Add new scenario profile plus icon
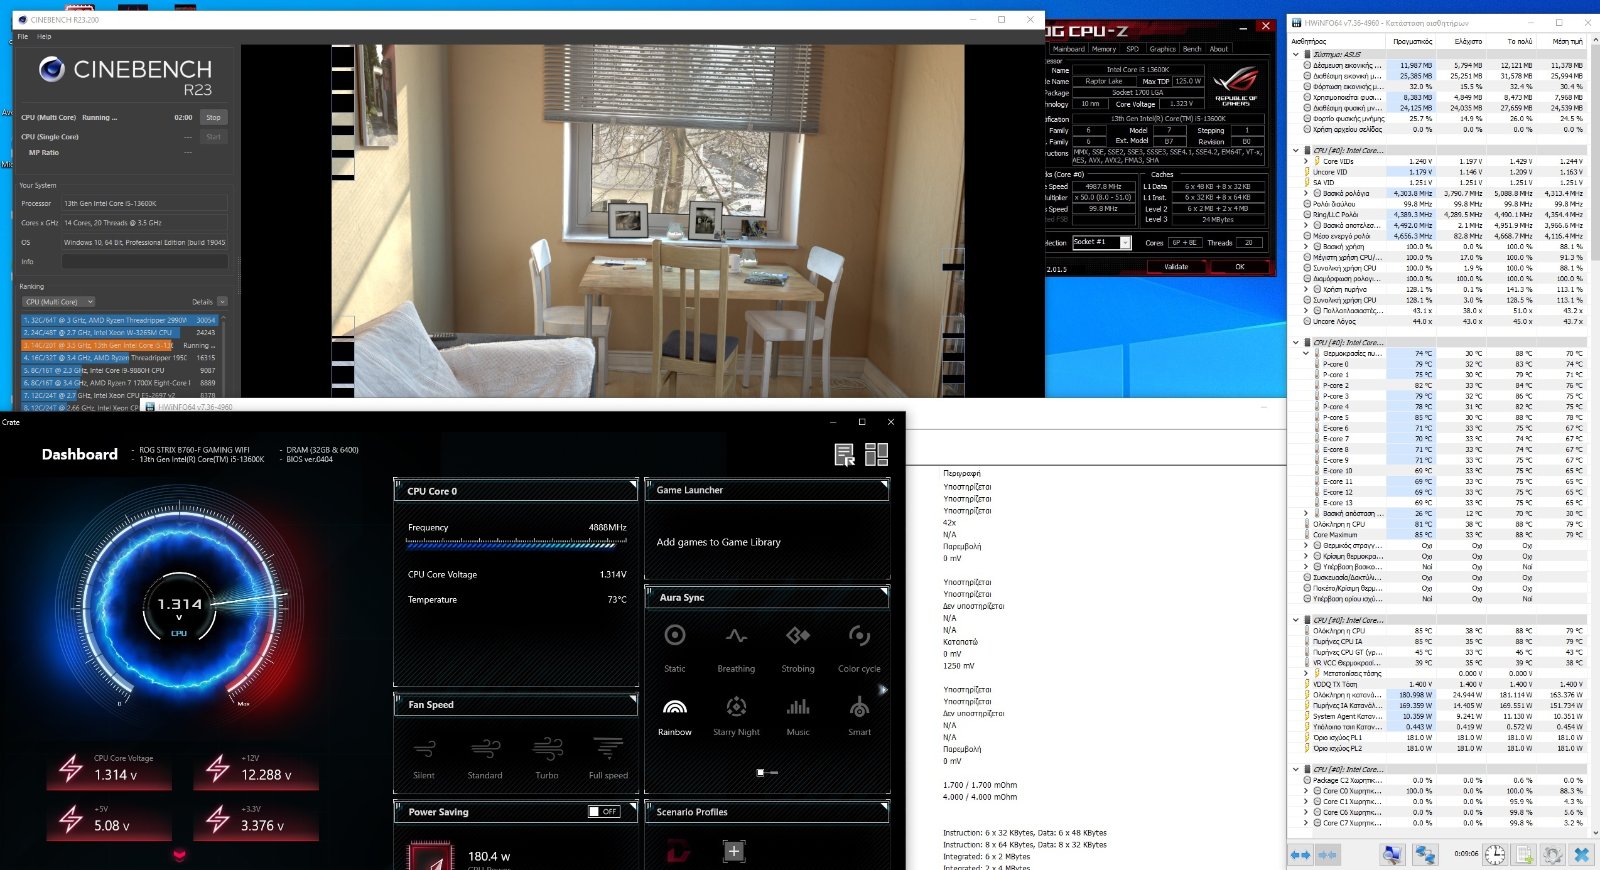 click(x=734, y=851)
